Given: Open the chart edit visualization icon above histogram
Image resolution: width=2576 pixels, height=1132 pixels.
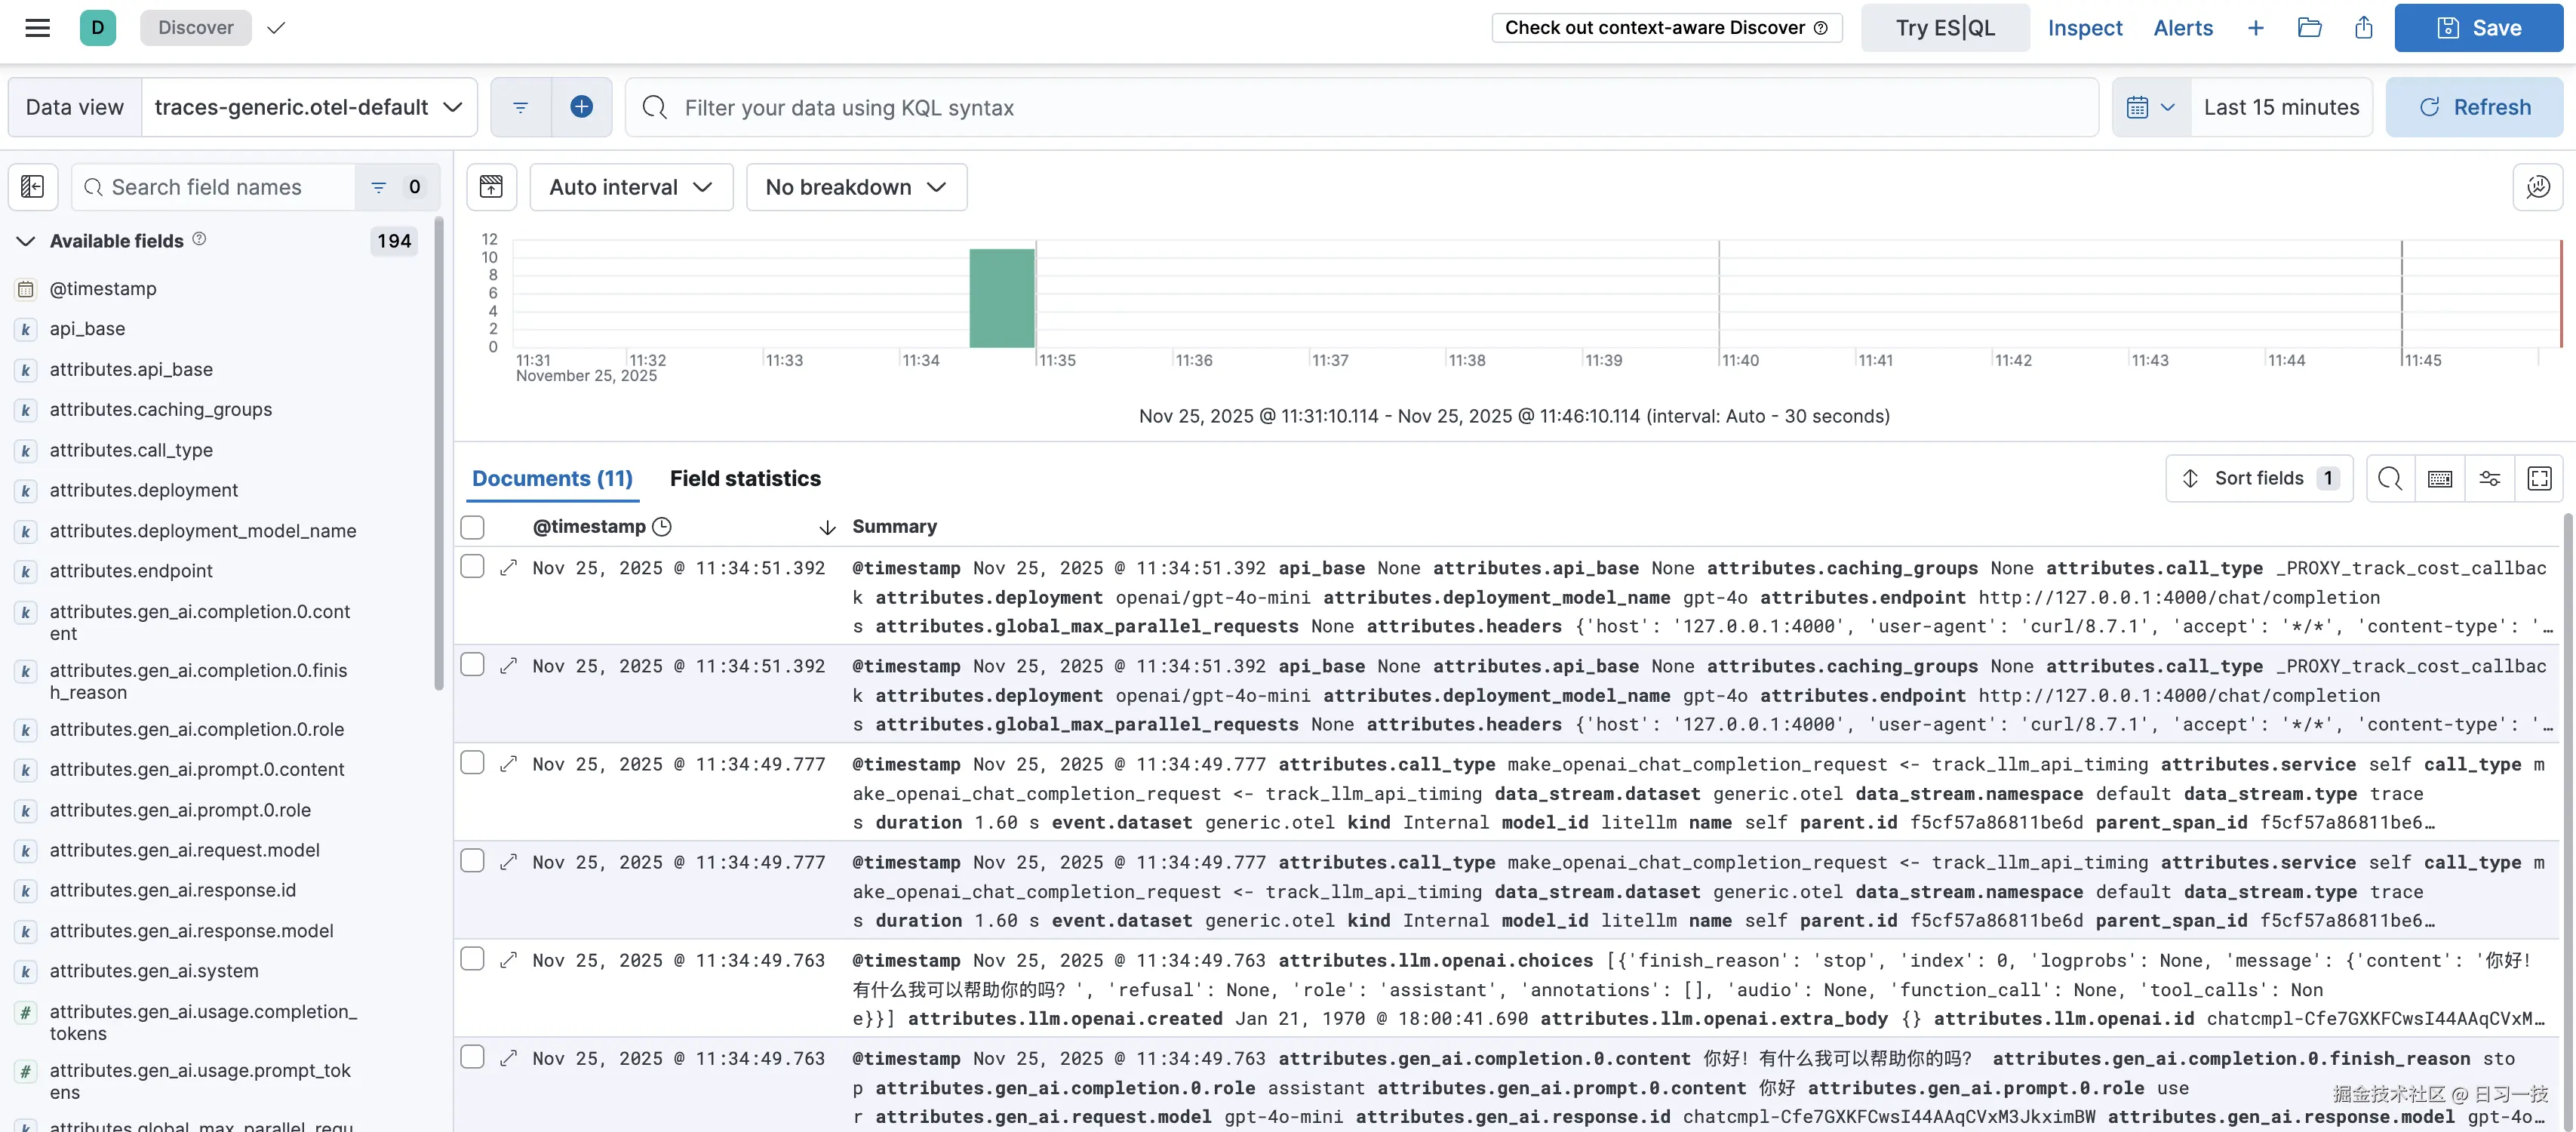Looking at the screenshot, I should point(491,186).
